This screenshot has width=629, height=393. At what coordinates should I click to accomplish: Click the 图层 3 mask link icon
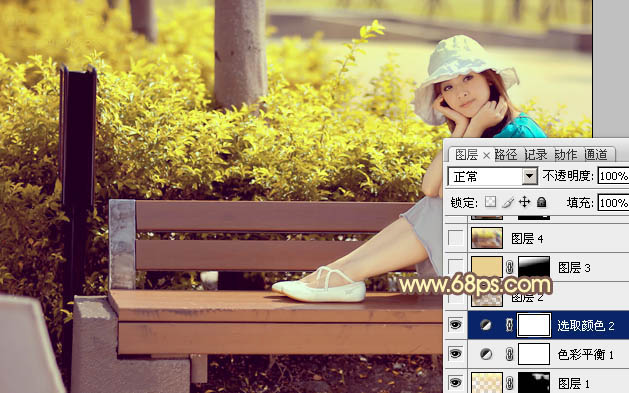[x=509, y=267]
